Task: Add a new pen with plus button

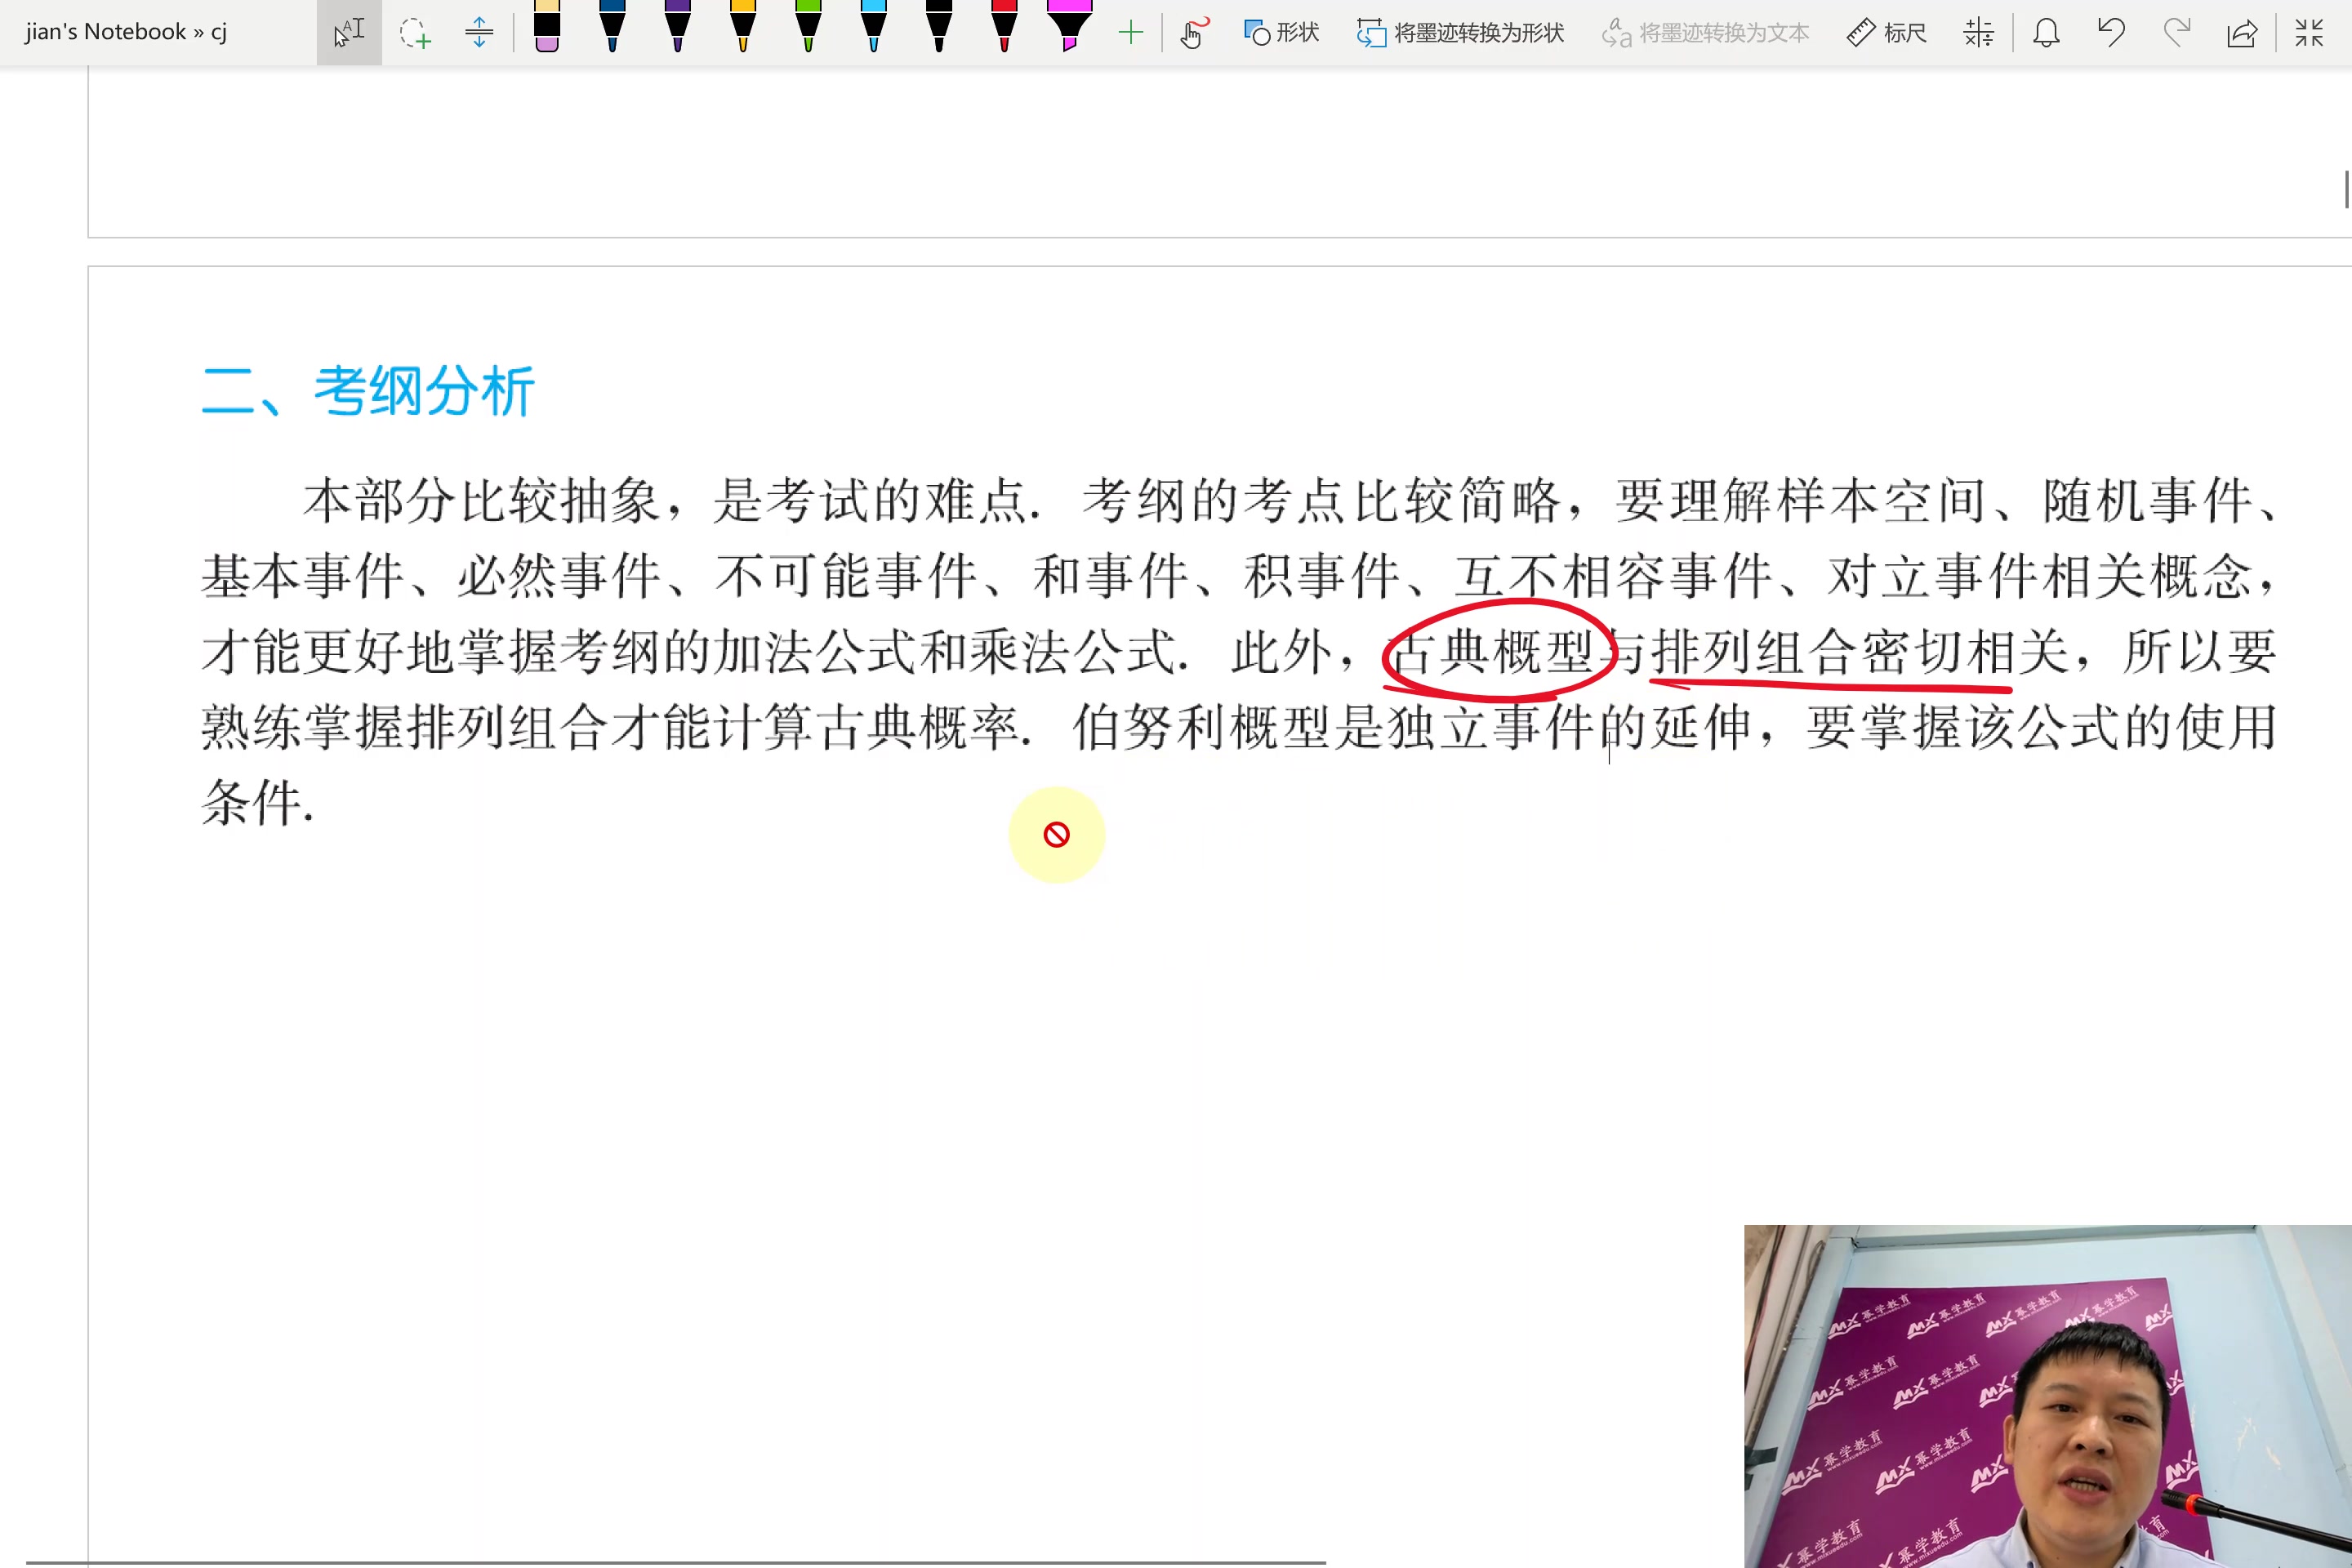Action: [x=1131, y=33]
